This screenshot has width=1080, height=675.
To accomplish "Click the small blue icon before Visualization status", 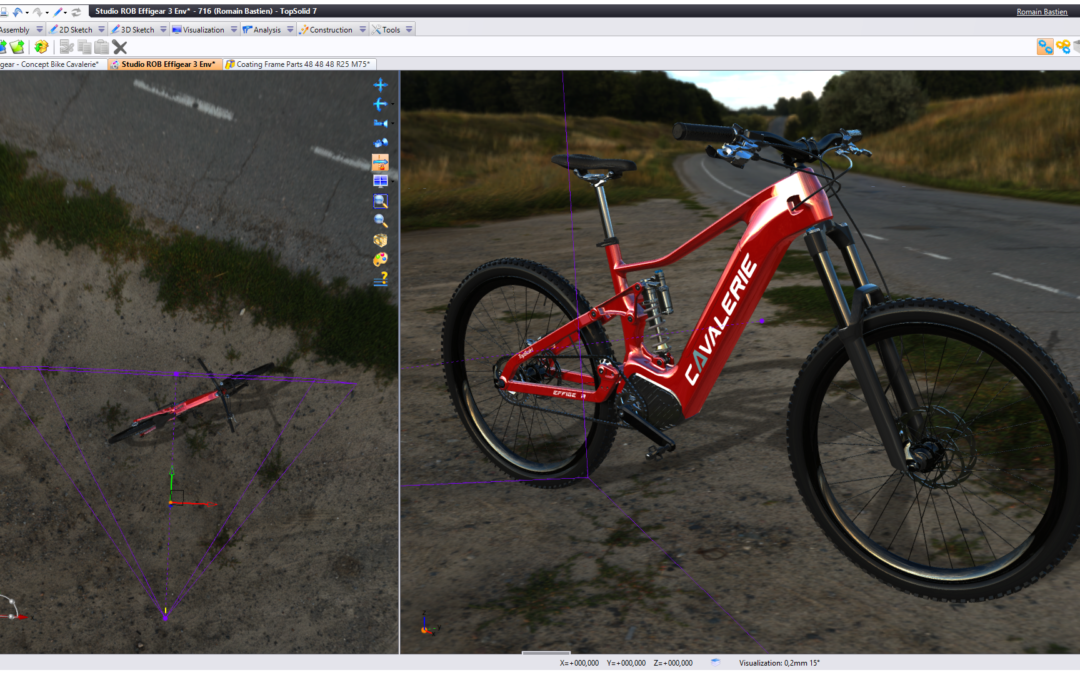I will [x=716, y=662].
